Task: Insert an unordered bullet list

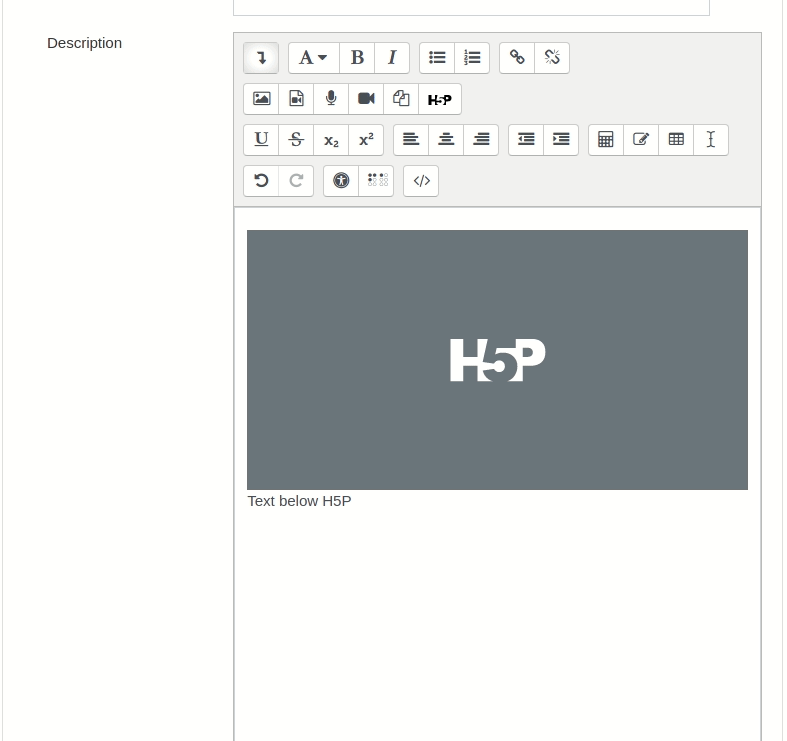Action: click(x=437, y=58)
